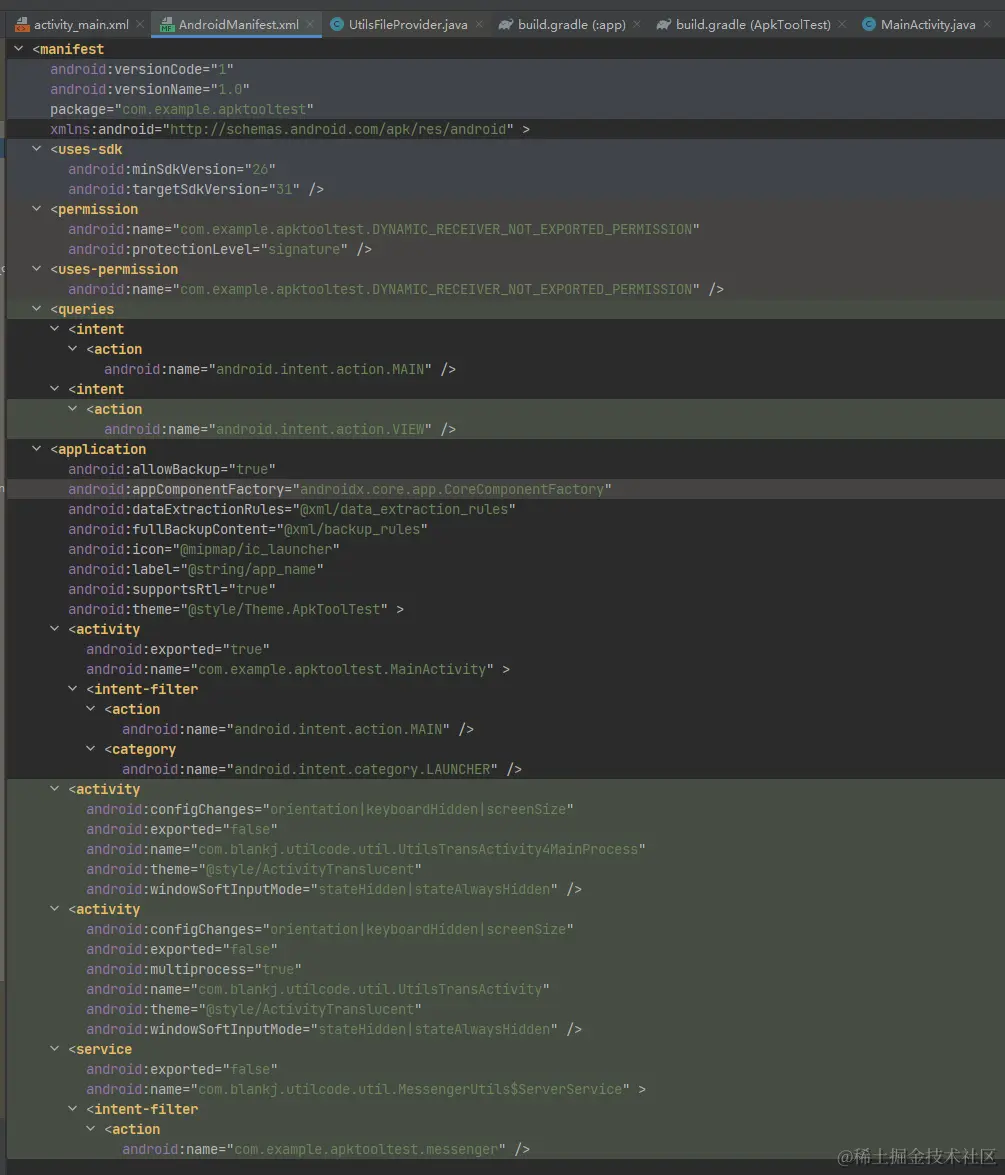1005x1175 pixels.
Task: Click the UtilsTransActivity4MainProcess name line
Action: pos(366,849)
